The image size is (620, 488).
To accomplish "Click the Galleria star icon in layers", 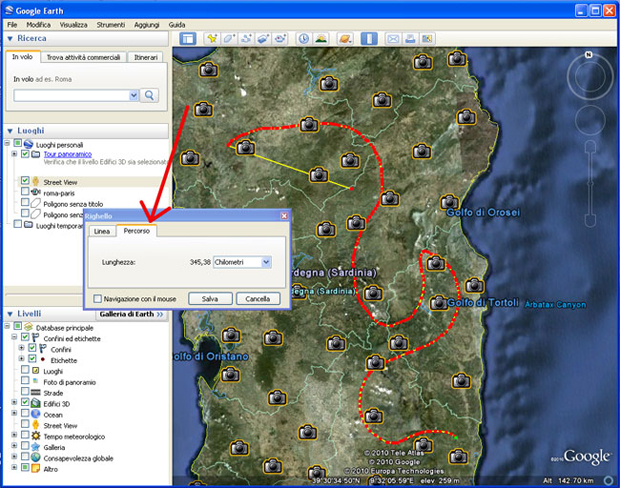I will click(x=36, y=447).
